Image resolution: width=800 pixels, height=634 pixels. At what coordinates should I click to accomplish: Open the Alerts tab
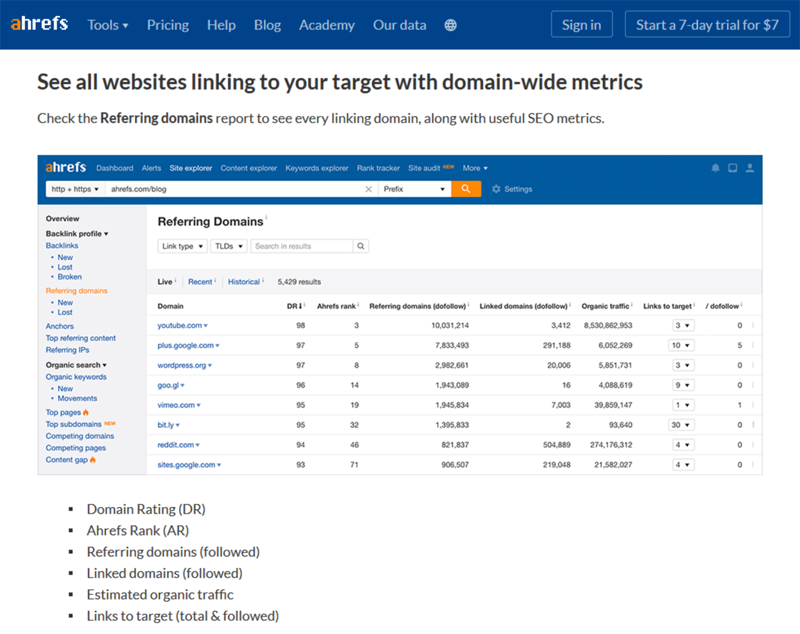pyautogui.click(x=151, y=168)
